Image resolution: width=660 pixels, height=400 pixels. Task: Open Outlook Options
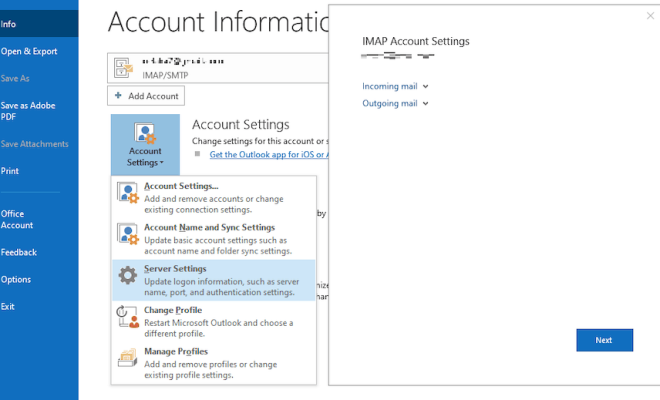[16, 279]
